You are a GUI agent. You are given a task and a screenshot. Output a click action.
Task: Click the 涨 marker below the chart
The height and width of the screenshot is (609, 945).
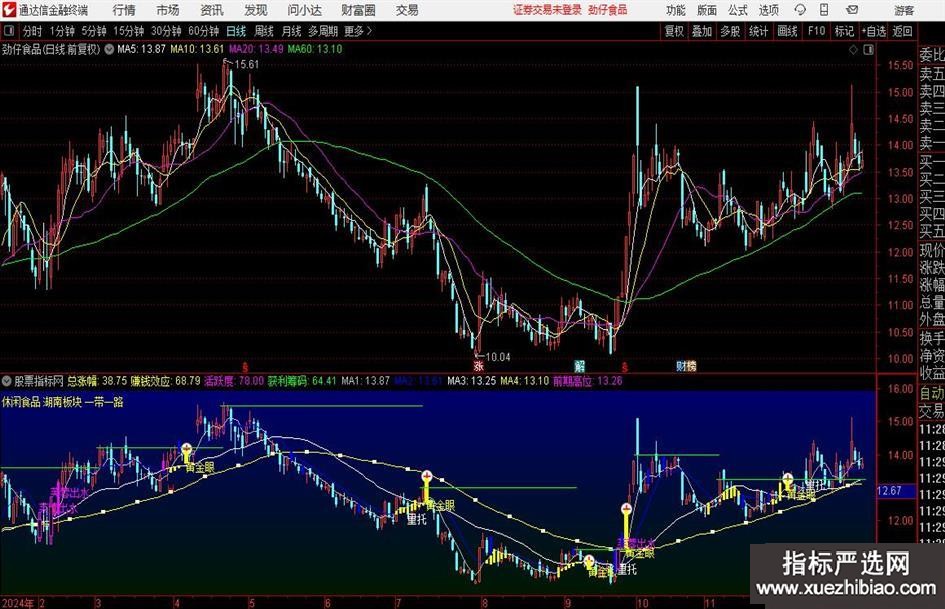point(479,365)
